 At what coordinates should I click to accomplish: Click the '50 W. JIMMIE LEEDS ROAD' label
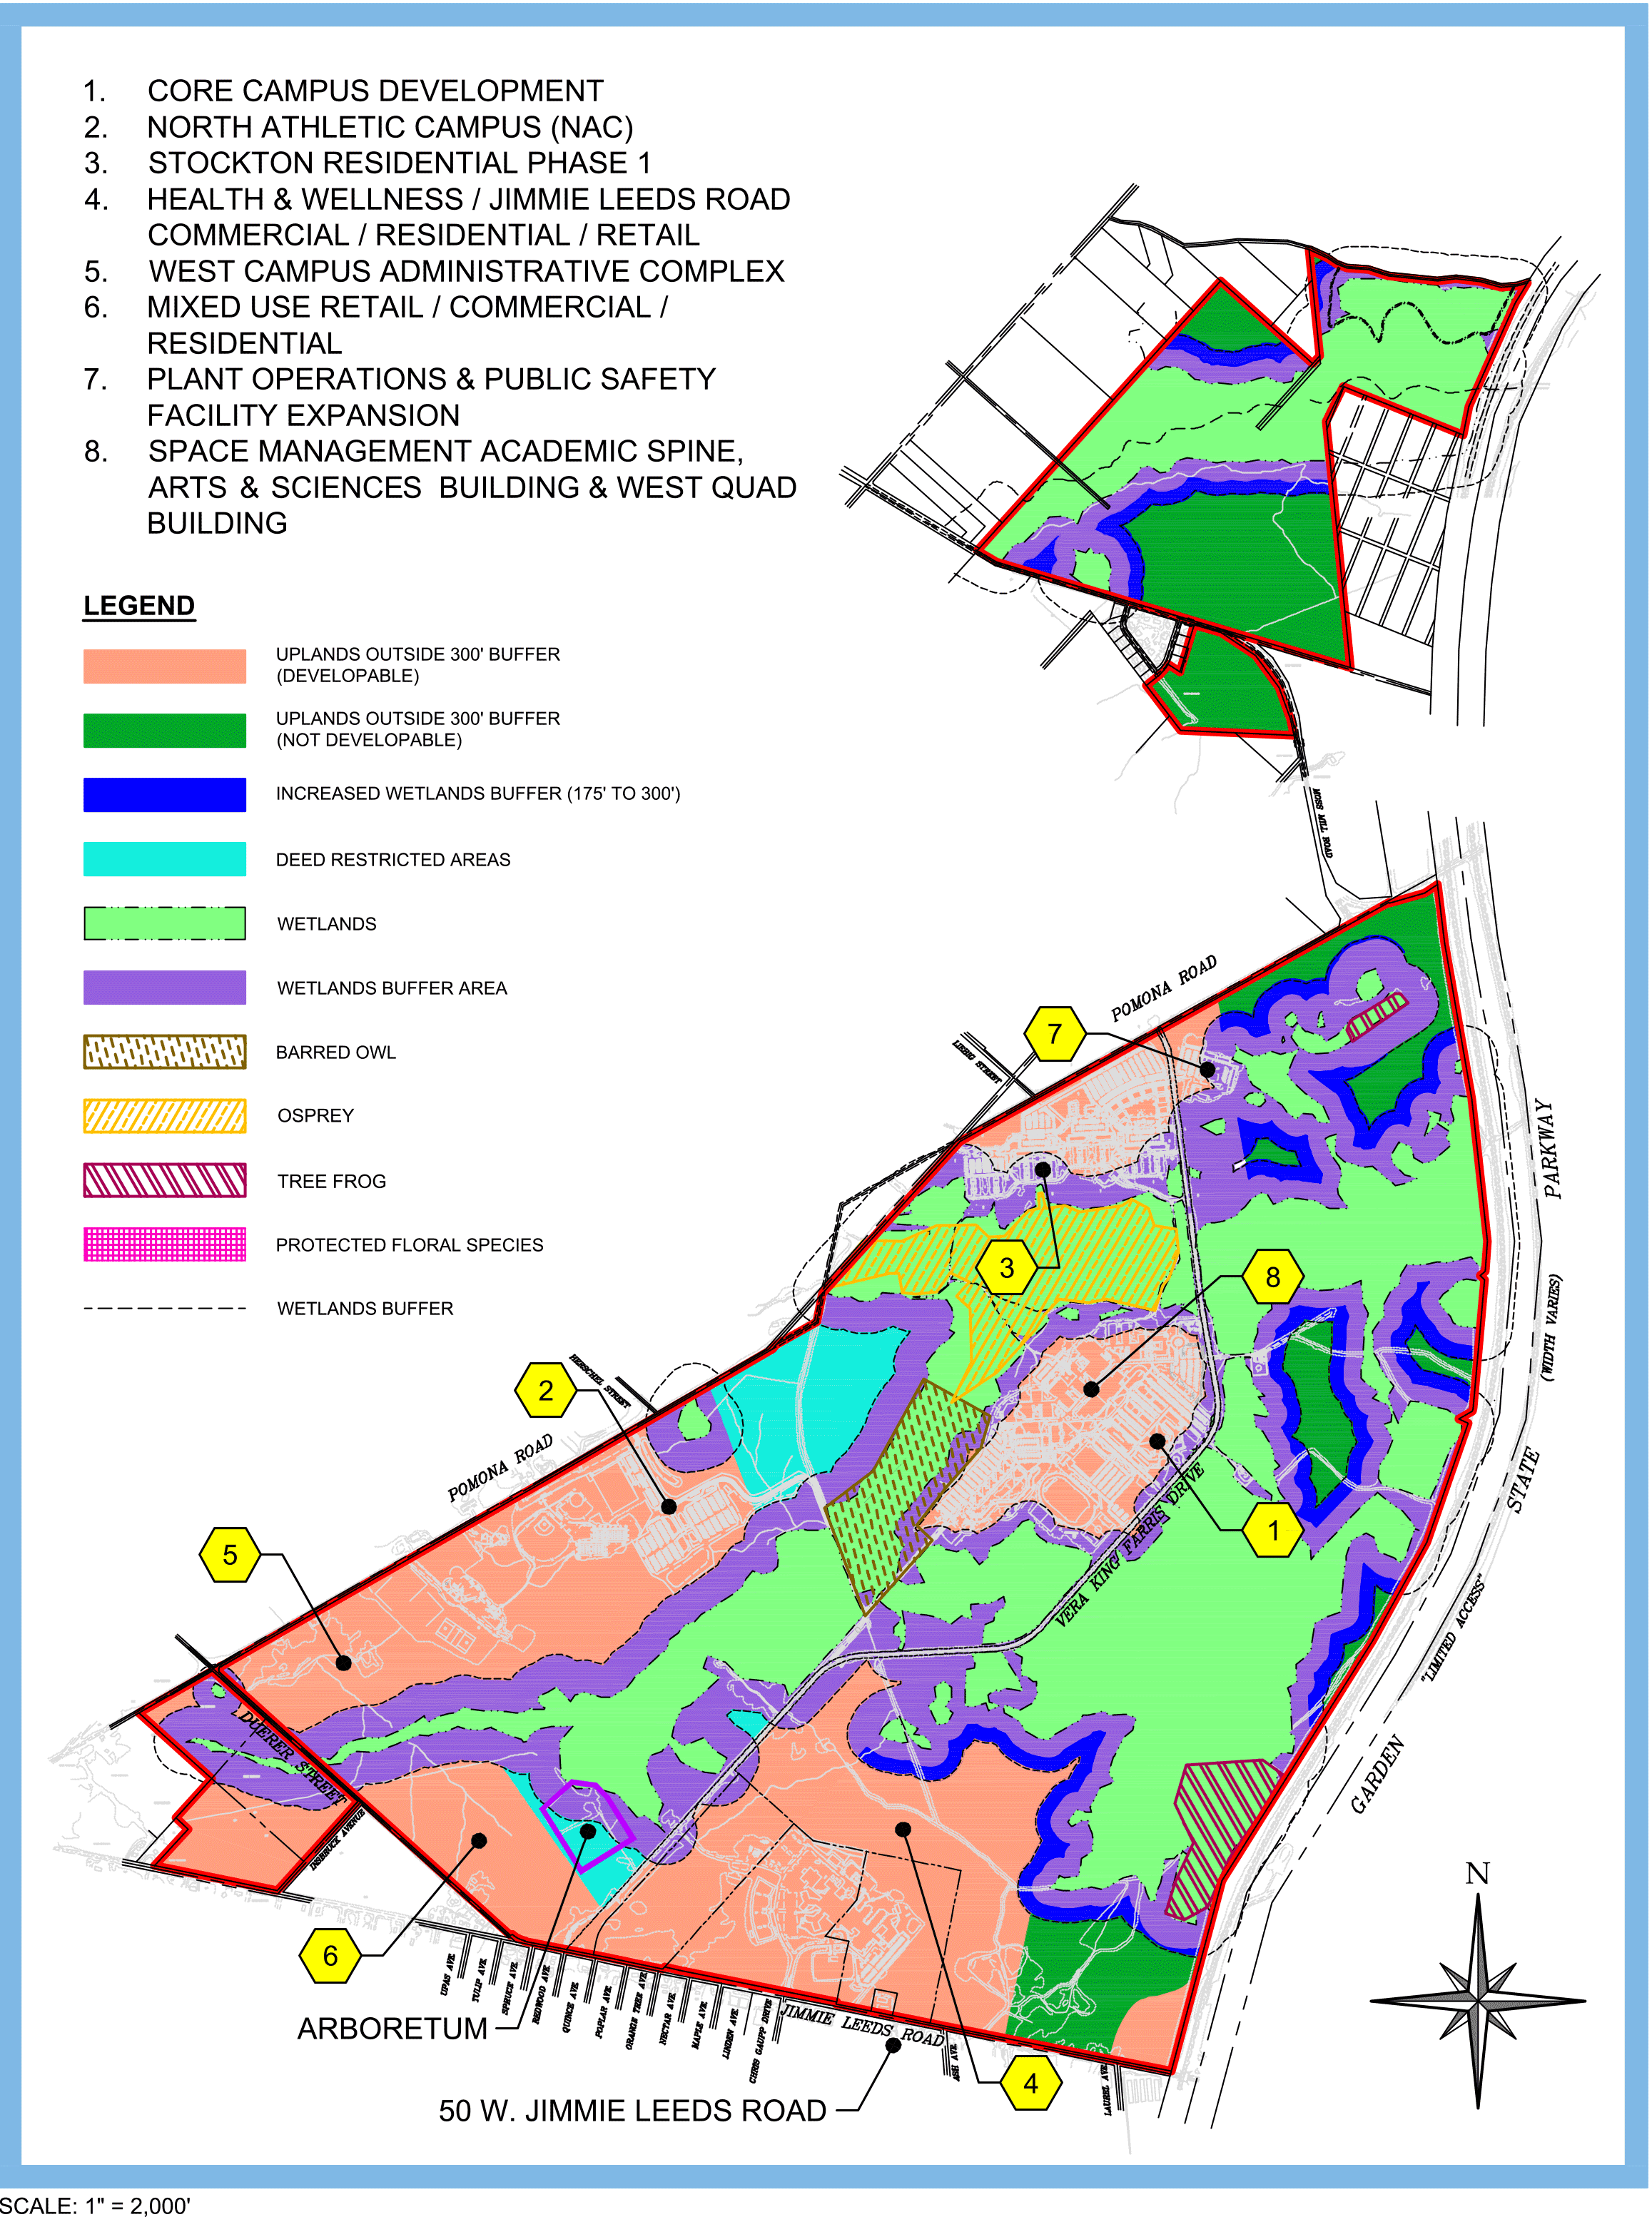(632, 2110)
